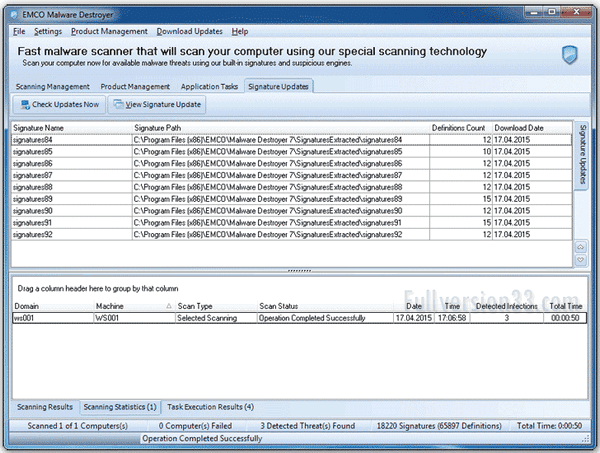The height and width of the screenshot is (453, 600).
Task: Click the 17:06:58 time cell
Action: pos(452,318)
